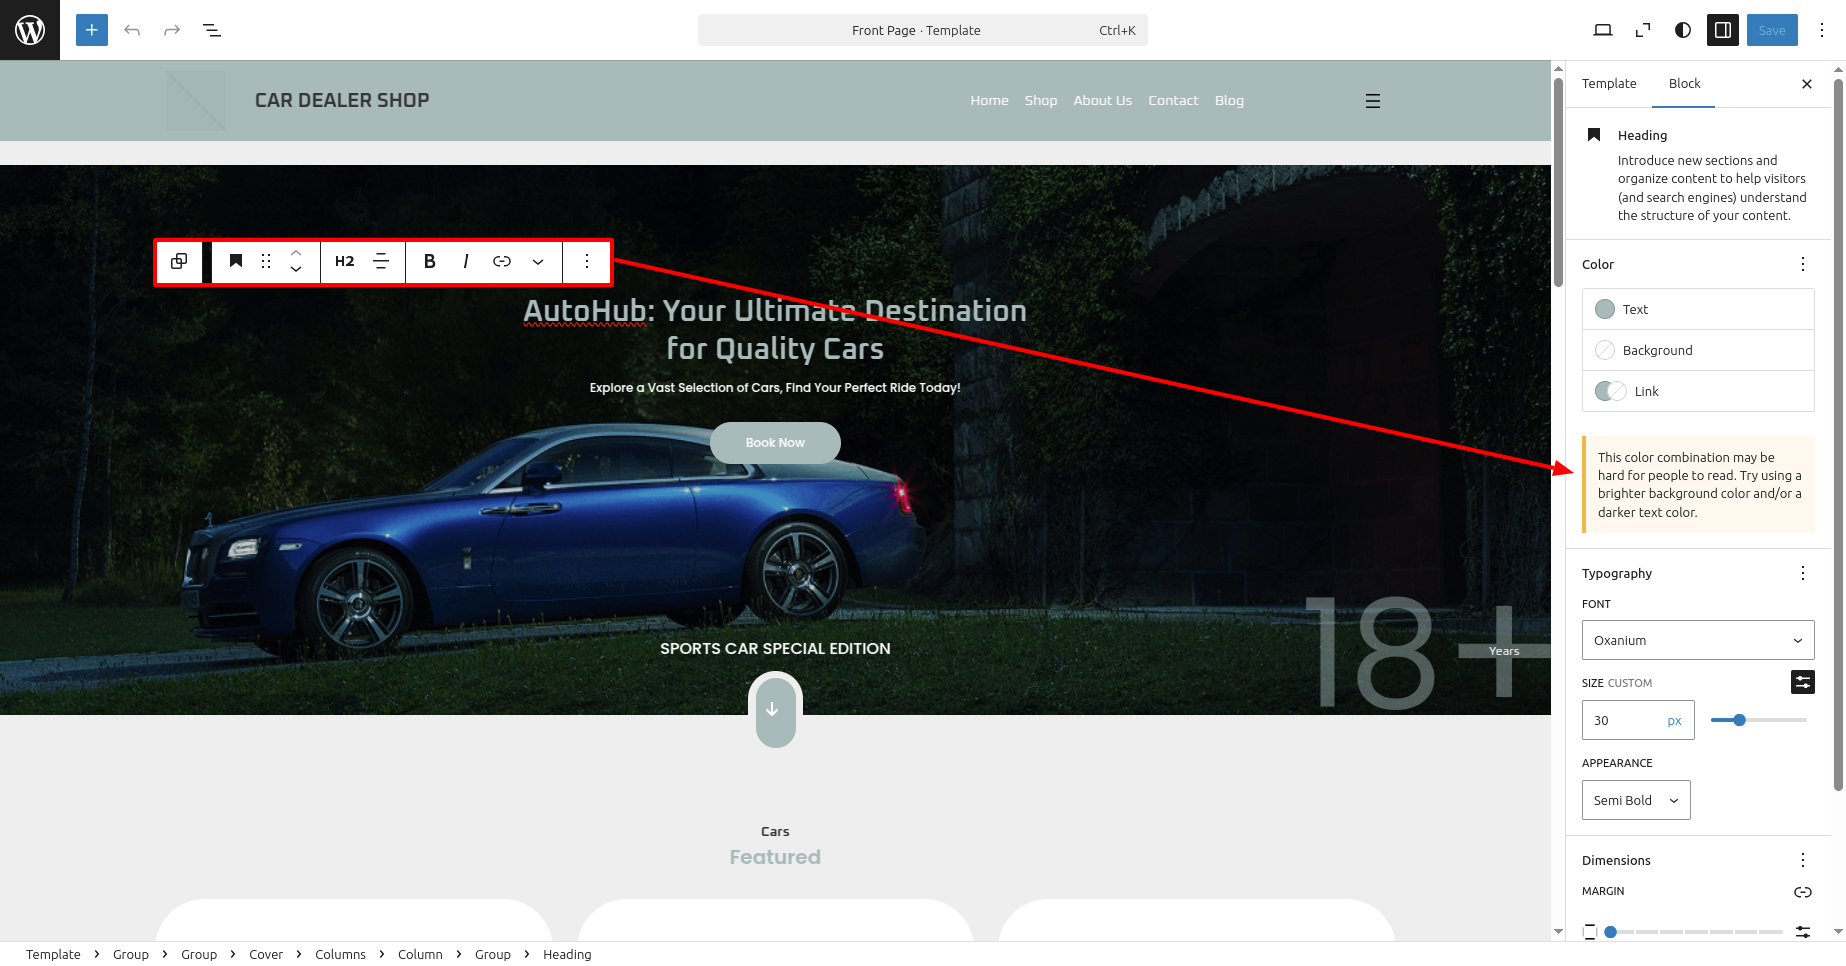Open the editor options three-dot menu
1846x966 pixels.
[x=1822, y=30]
